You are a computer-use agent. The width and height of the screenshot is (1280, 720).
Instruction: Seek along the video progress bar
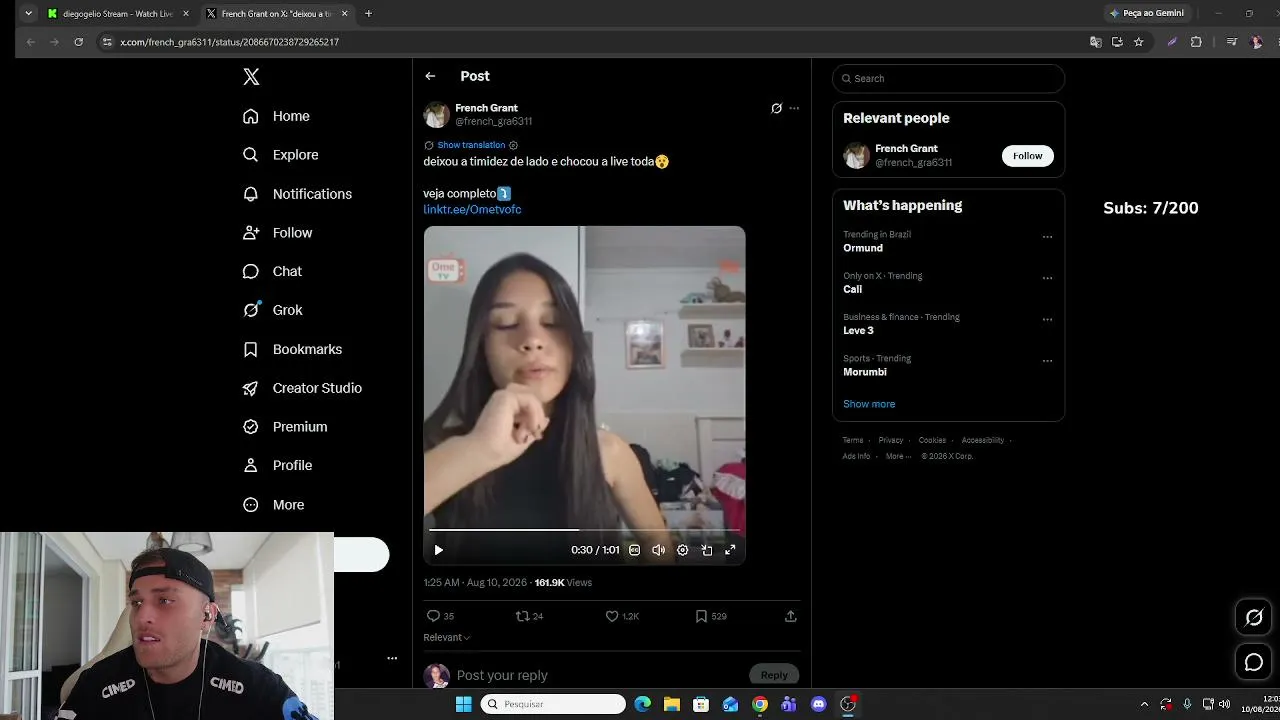click(584, 530)
